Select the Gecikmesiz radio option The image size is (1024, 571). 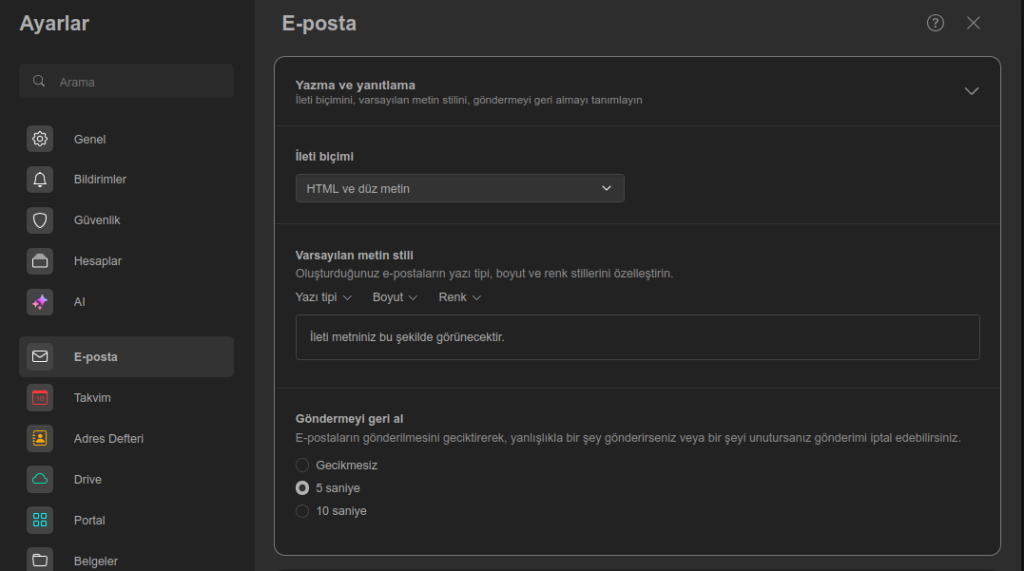point(303,465)
